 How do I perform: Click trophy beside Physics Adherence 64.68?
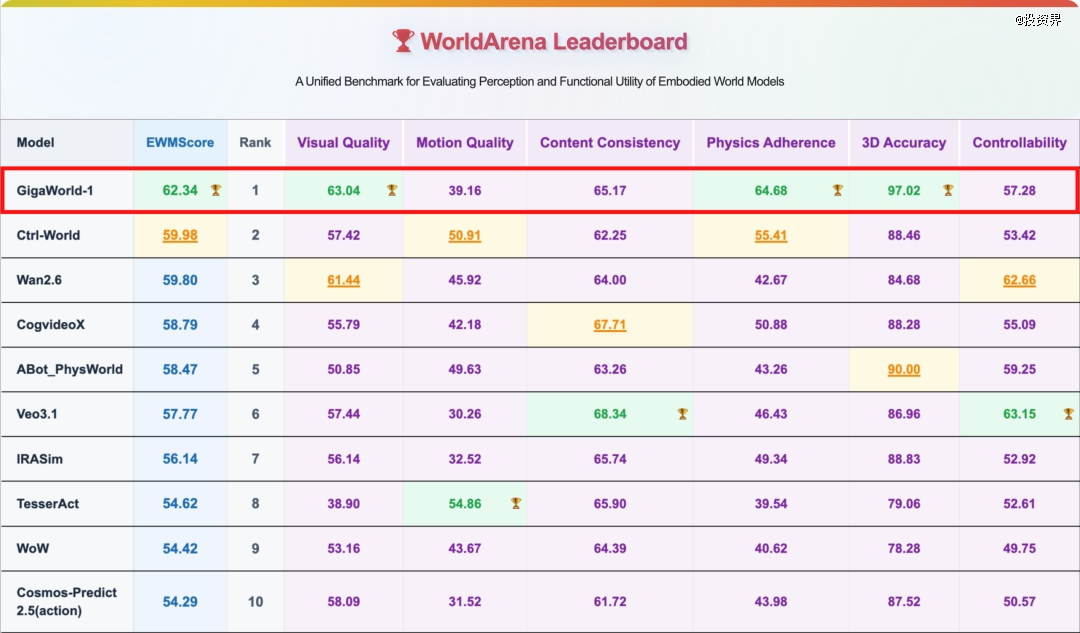pos(838,190)
